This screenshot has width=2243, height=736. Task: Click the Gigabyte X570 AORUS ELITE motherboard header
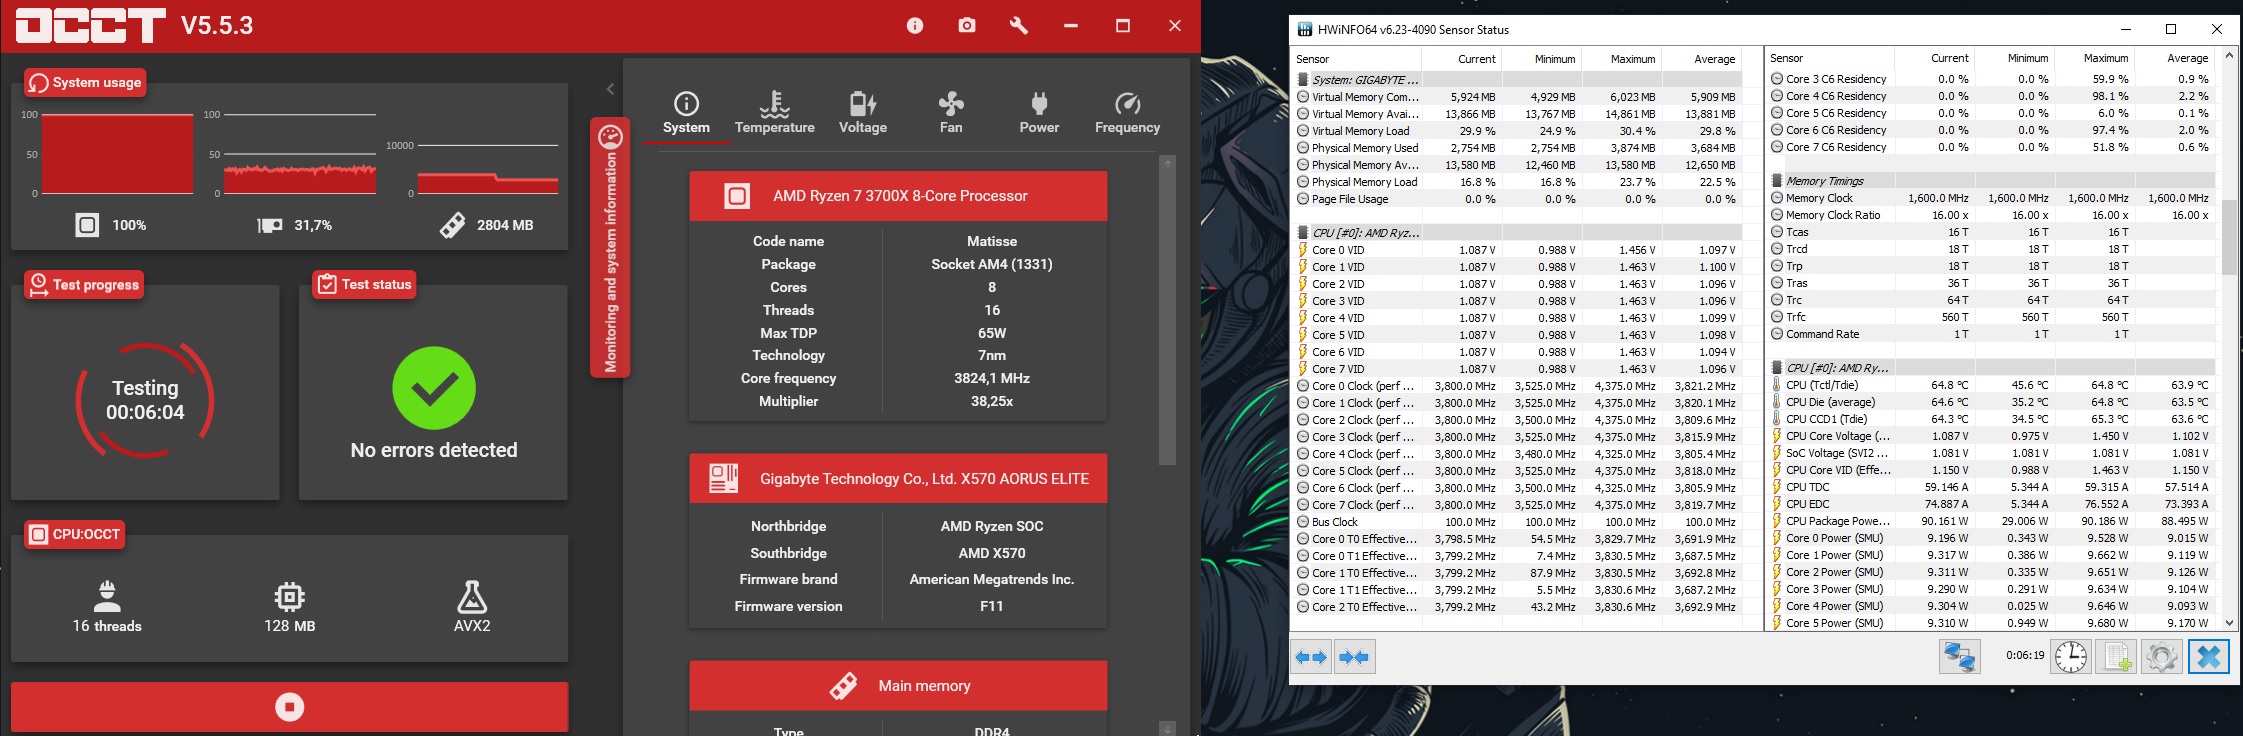(x=898, y=479)
